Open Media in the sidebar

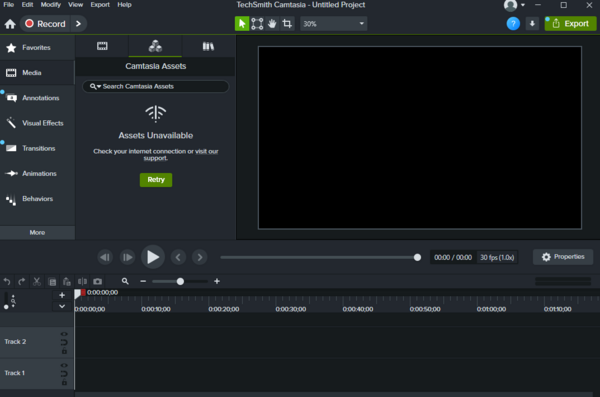coord(37,73)
